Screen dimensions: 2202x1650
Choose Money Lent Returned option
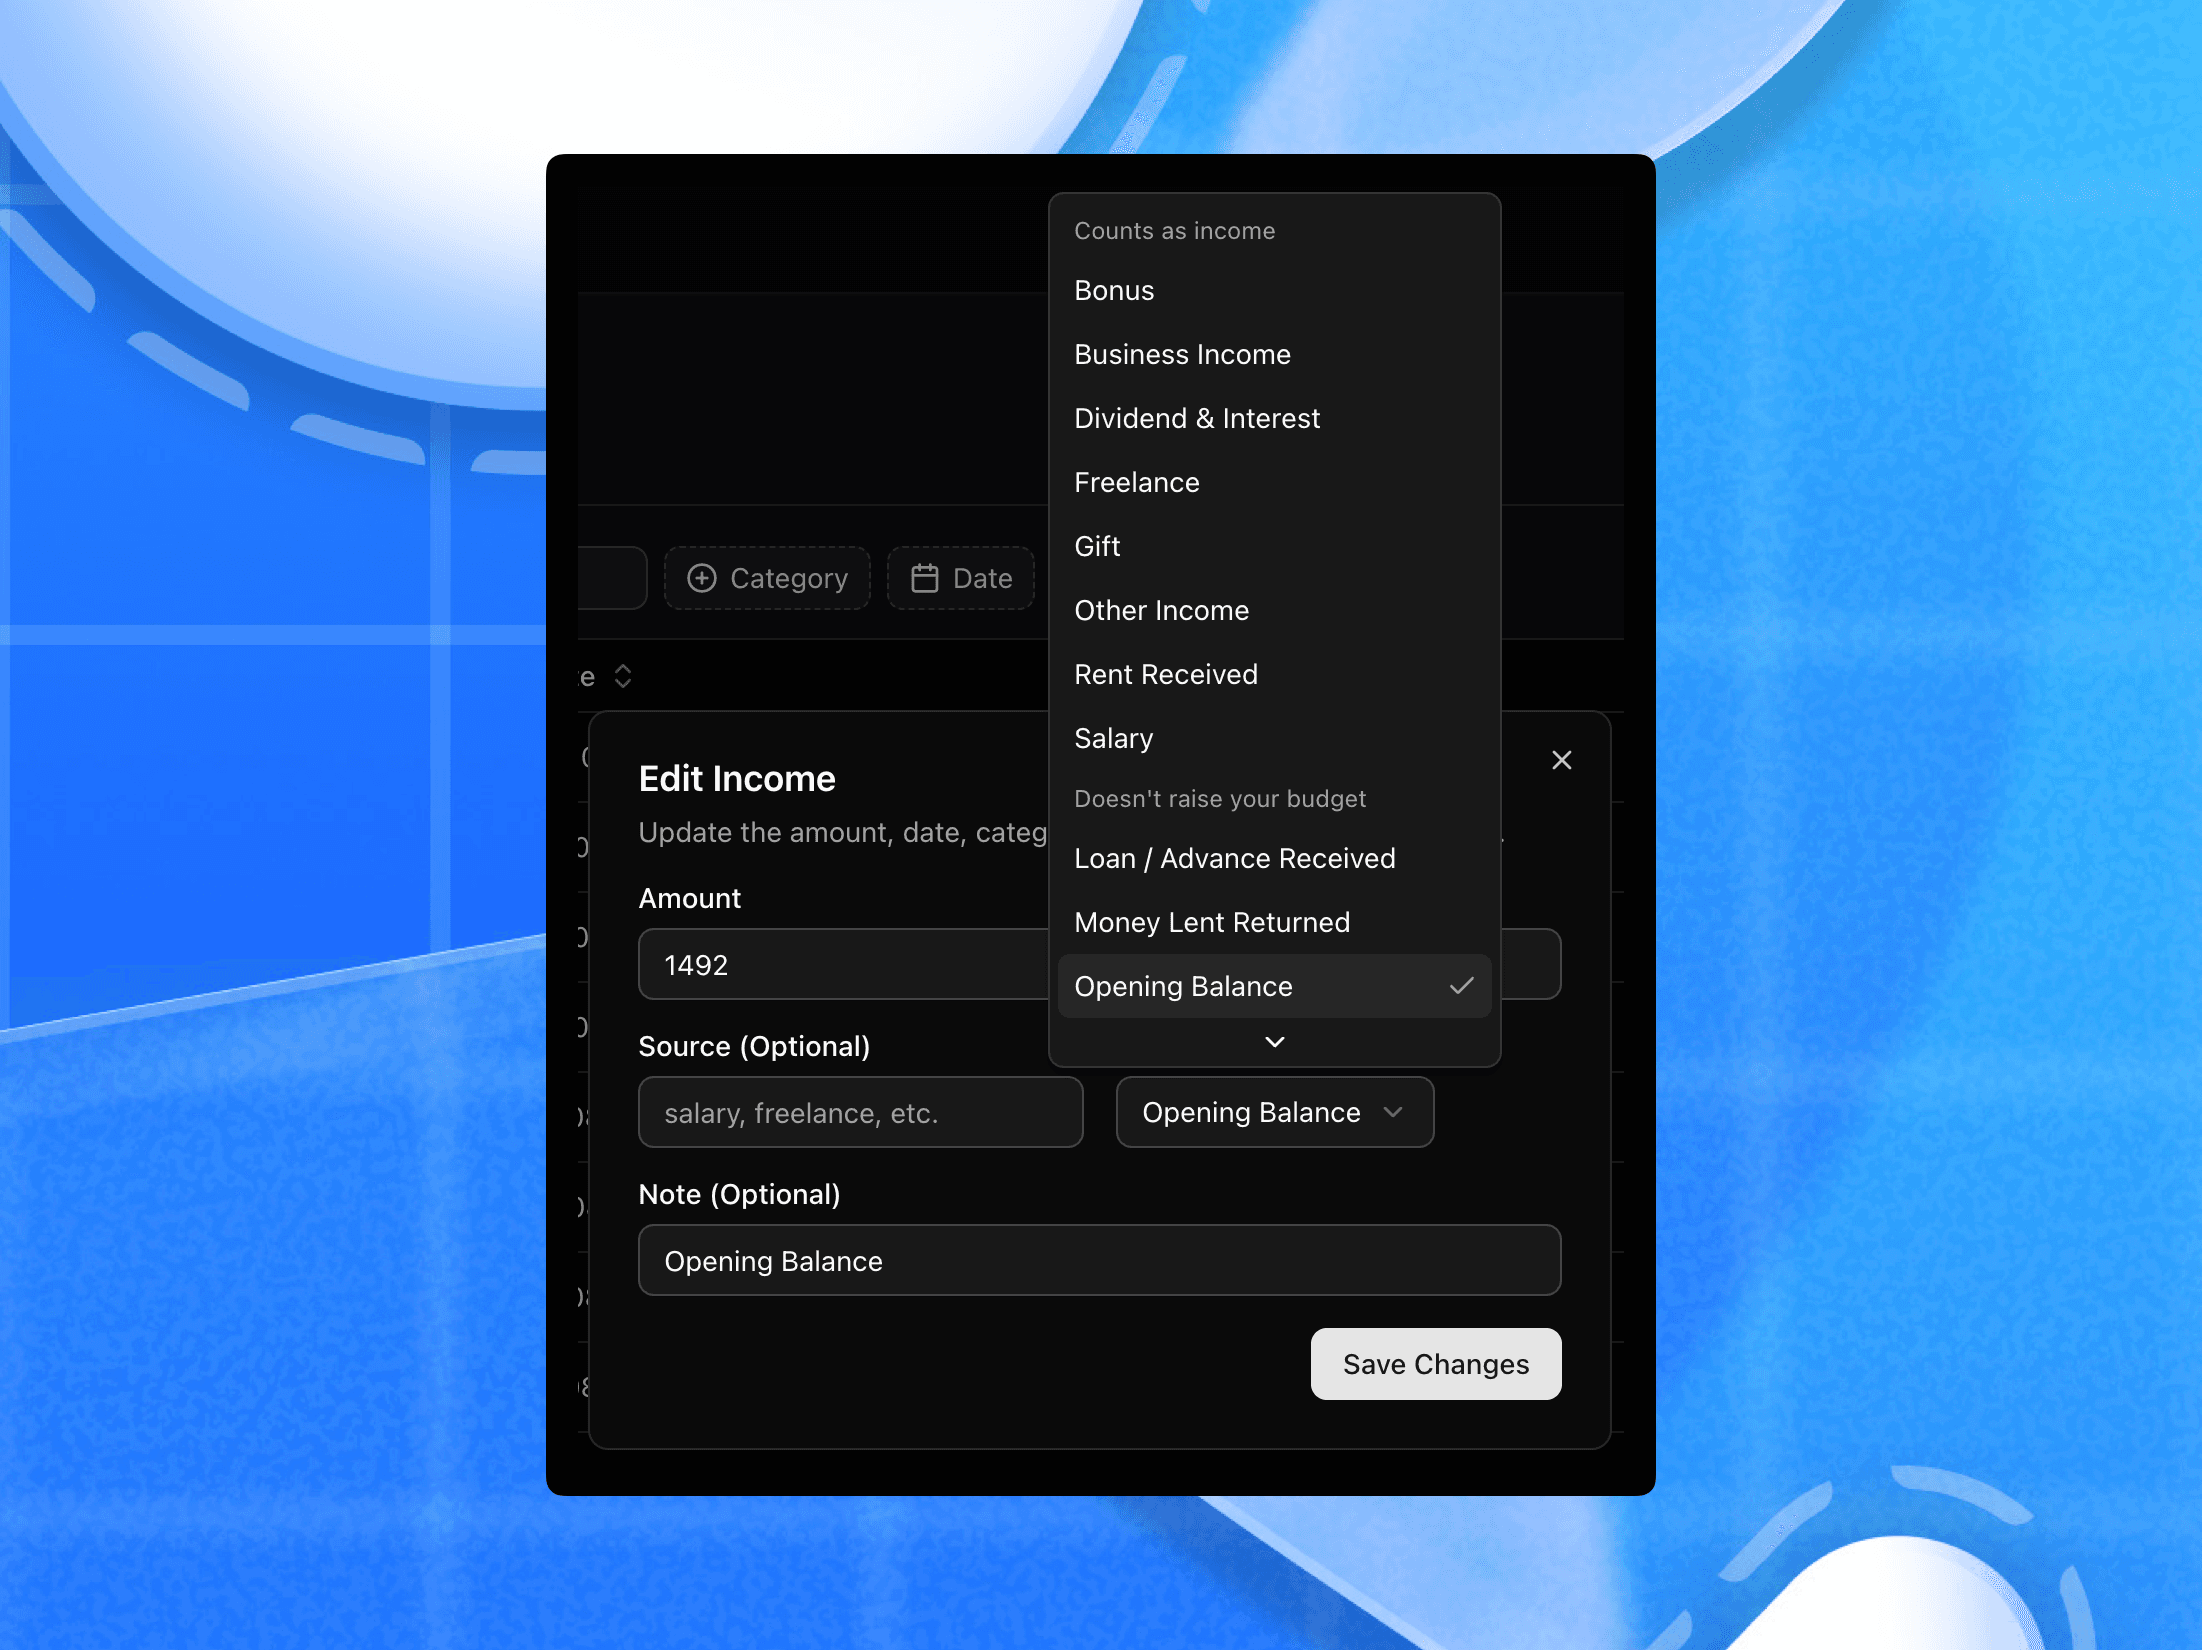pyautogui.click(x=1274, y=922)
